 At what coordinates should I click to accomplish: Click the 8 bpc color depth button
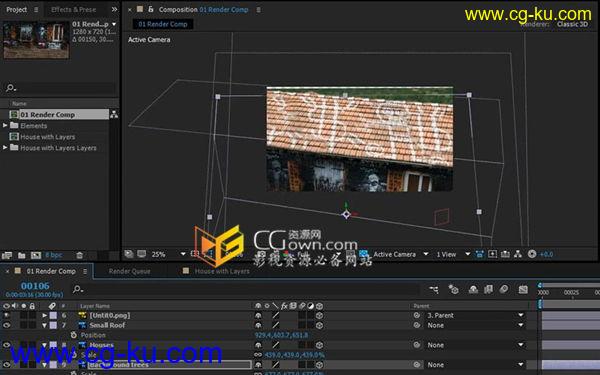click(54, 255)
